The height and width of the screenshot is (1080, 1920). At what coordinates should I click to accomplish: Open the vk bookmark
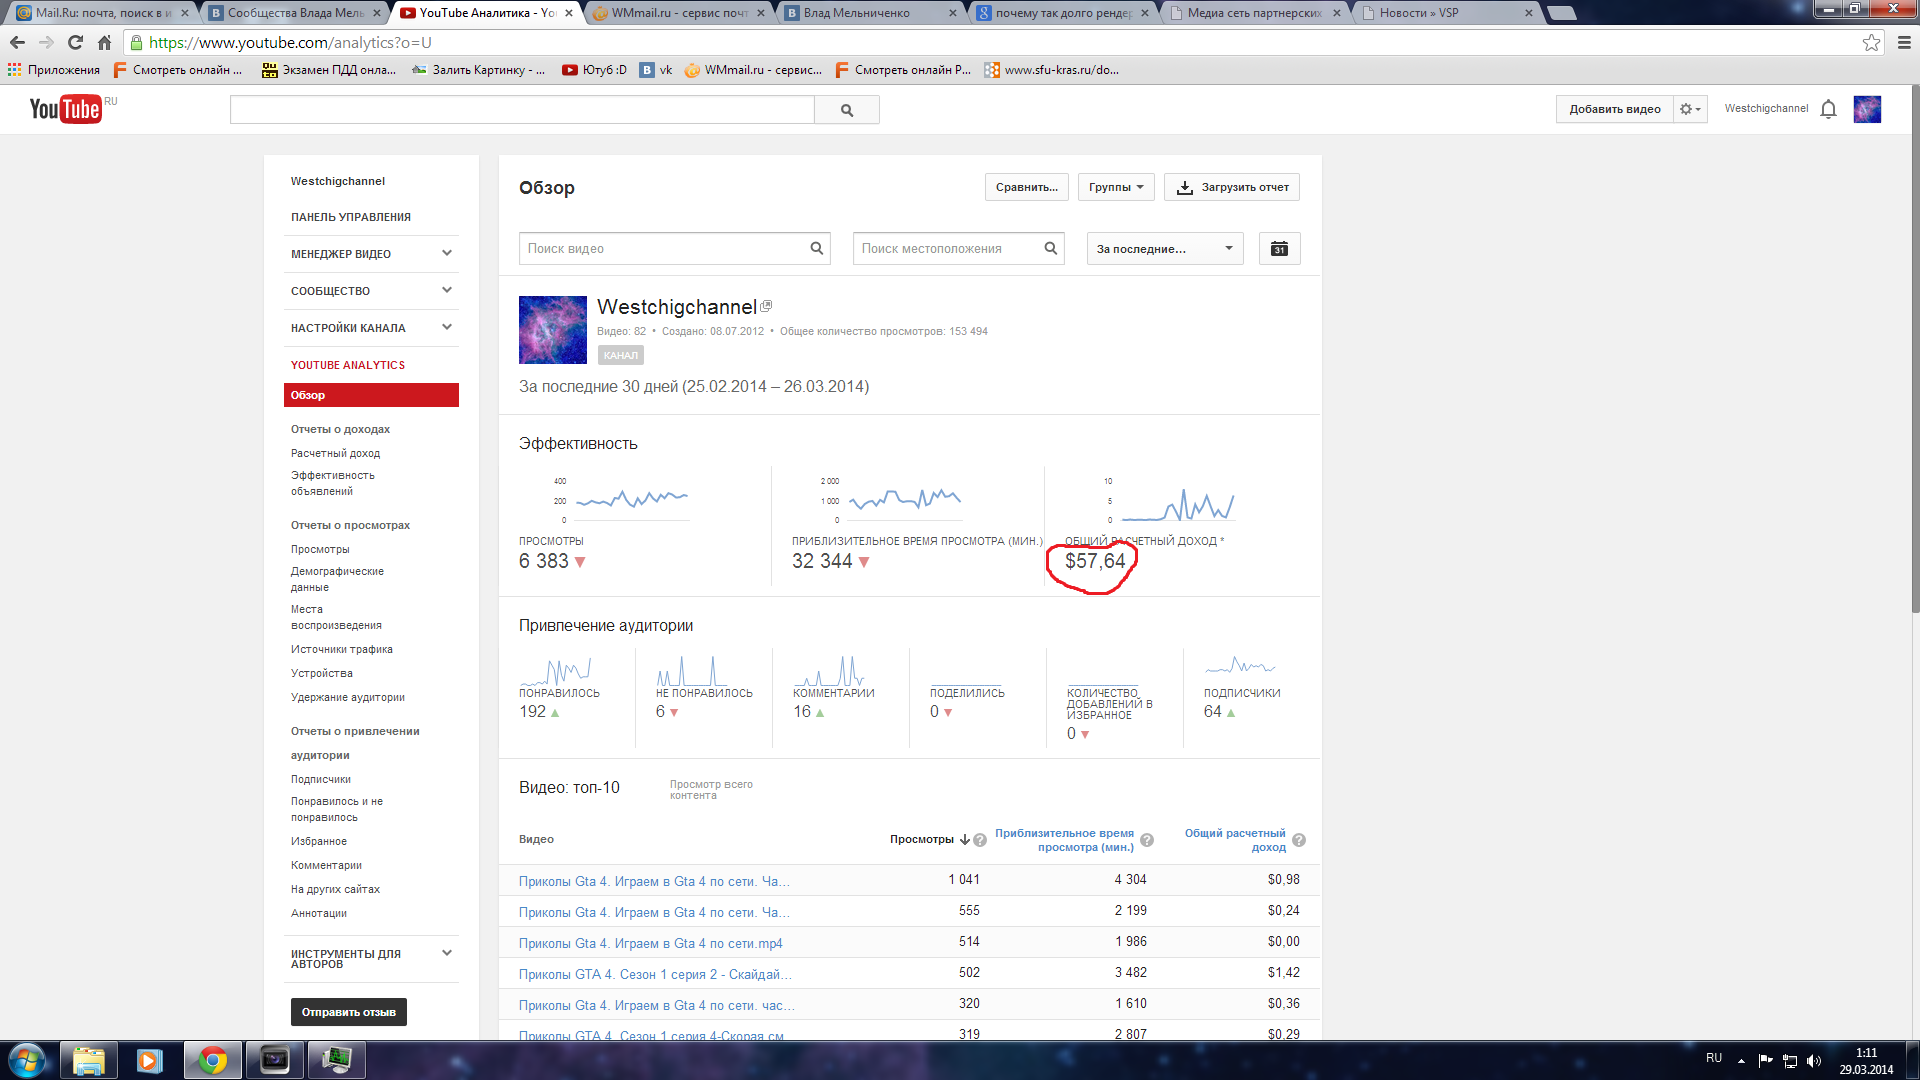pyautogui.click(x=656, y=70)
